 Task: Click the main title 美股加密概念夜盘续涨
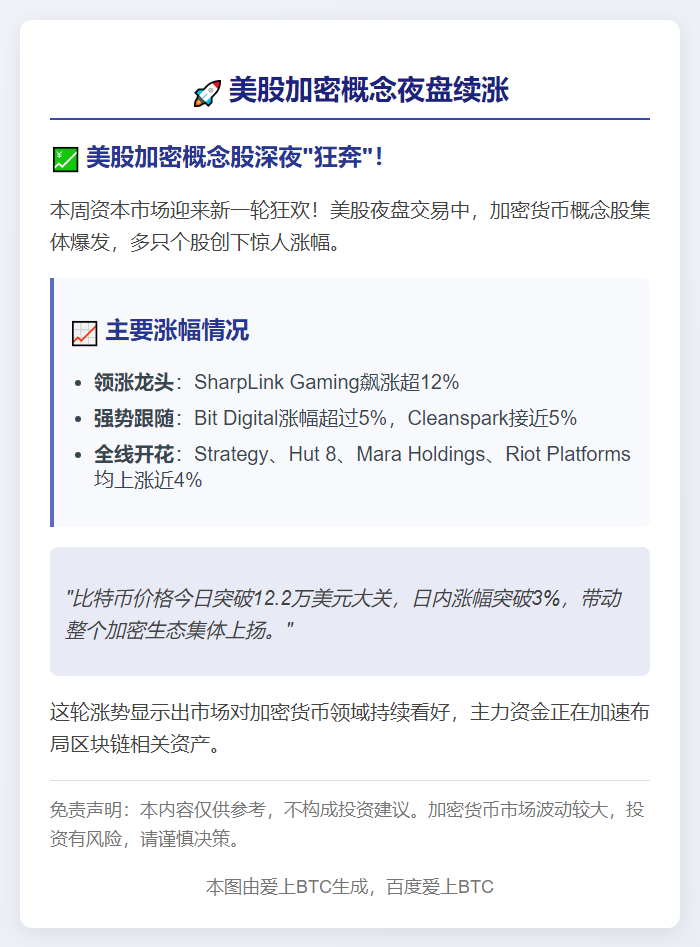tap(368, 91)
